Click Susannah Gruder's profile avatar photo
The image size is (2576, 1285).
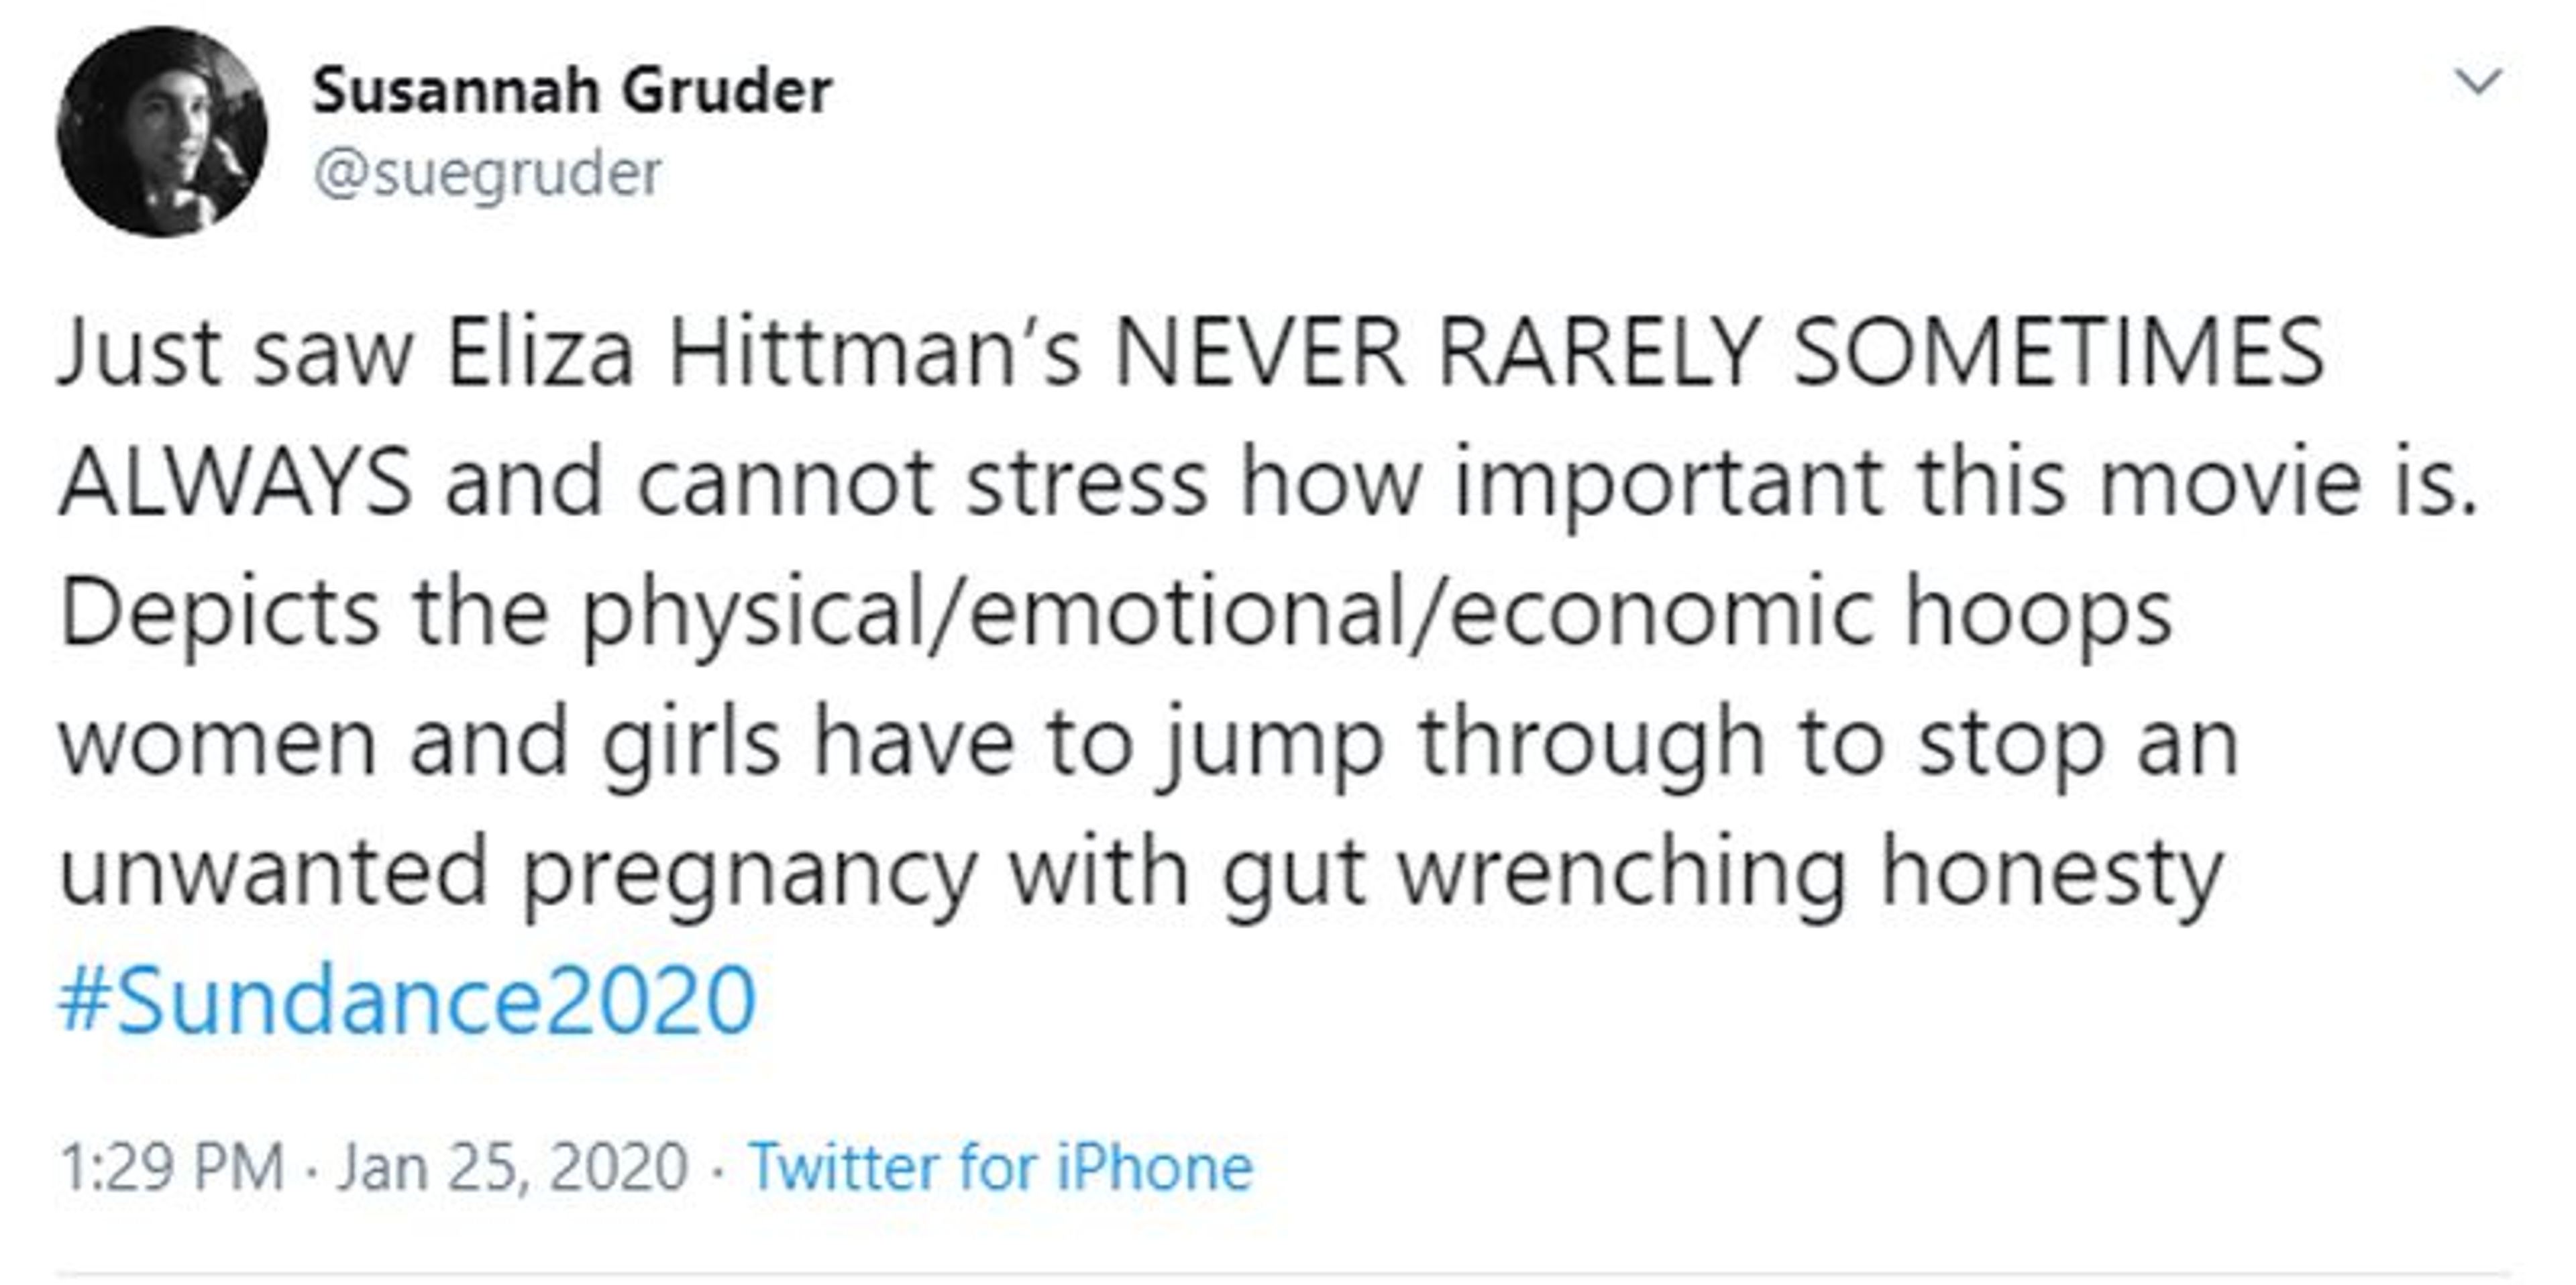click(x=162, y=132)
